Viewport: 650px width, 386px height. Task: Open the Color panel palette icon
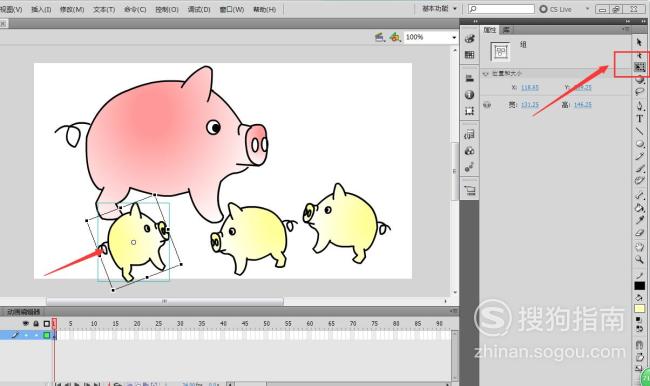tap(469, 39)
